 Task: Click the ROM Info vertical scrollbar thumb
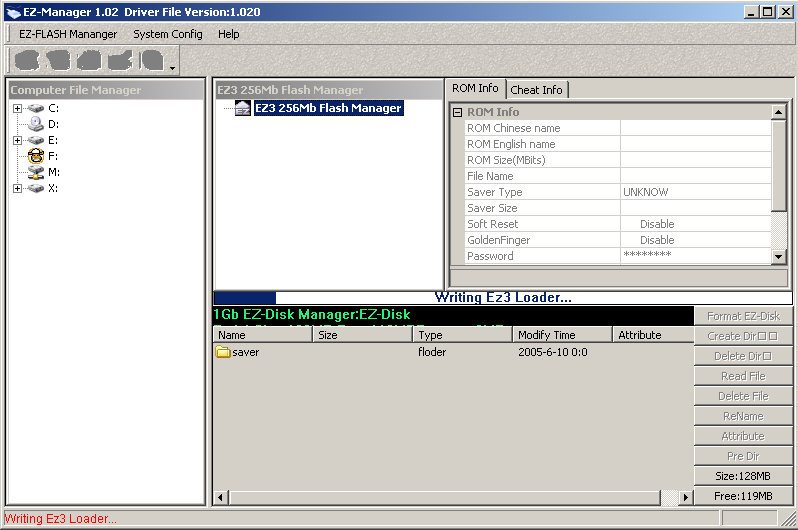pos(778,165)
